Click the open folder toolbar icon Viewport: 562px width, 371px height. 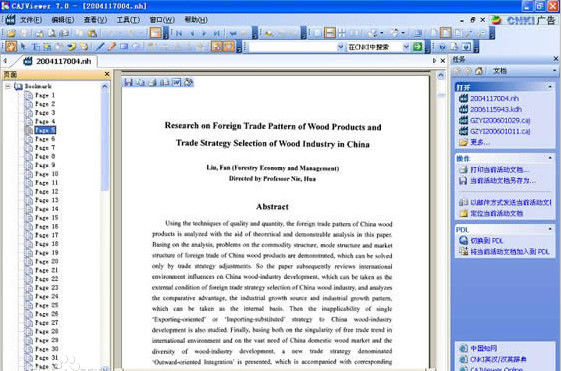[11, 33]
